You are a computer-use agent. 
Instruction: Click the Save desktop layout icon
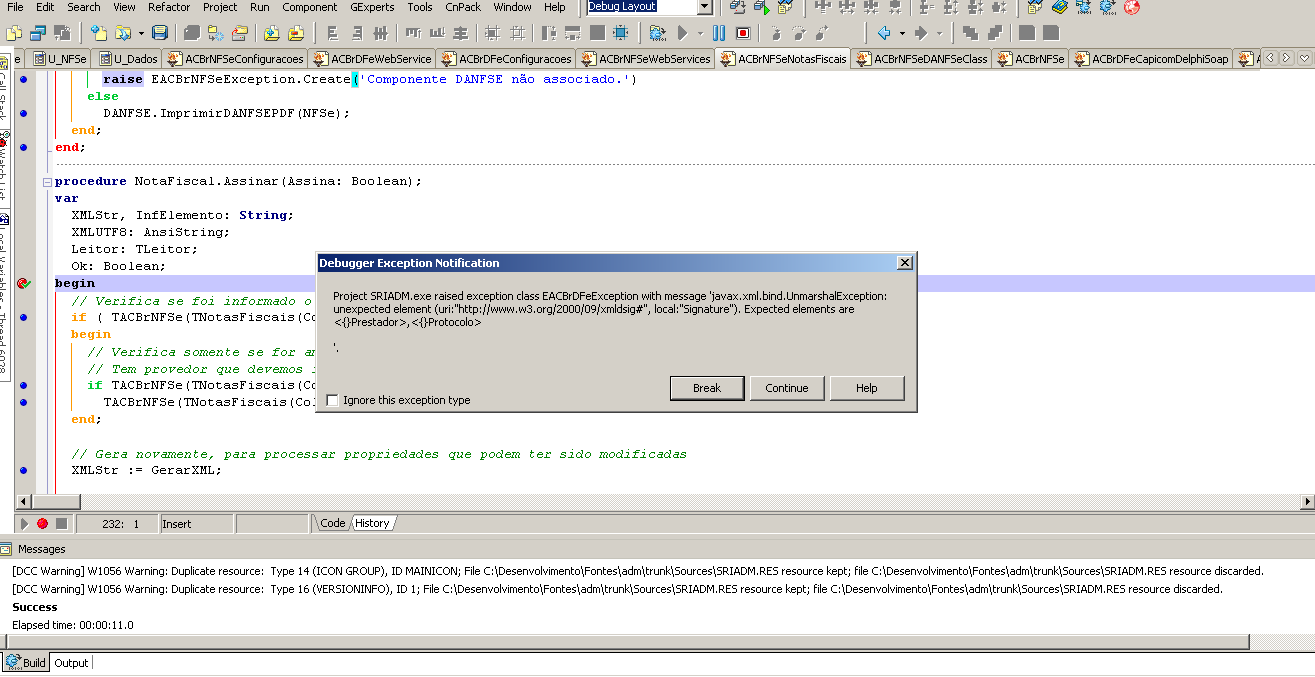[x=737, y=7]
